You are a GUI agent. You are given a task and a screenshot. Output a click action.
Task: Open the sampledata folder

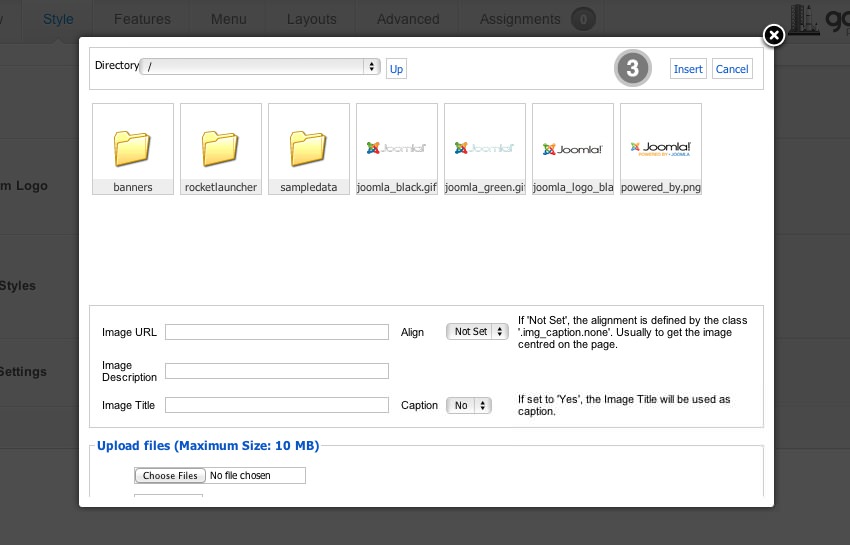click(309, 148)
